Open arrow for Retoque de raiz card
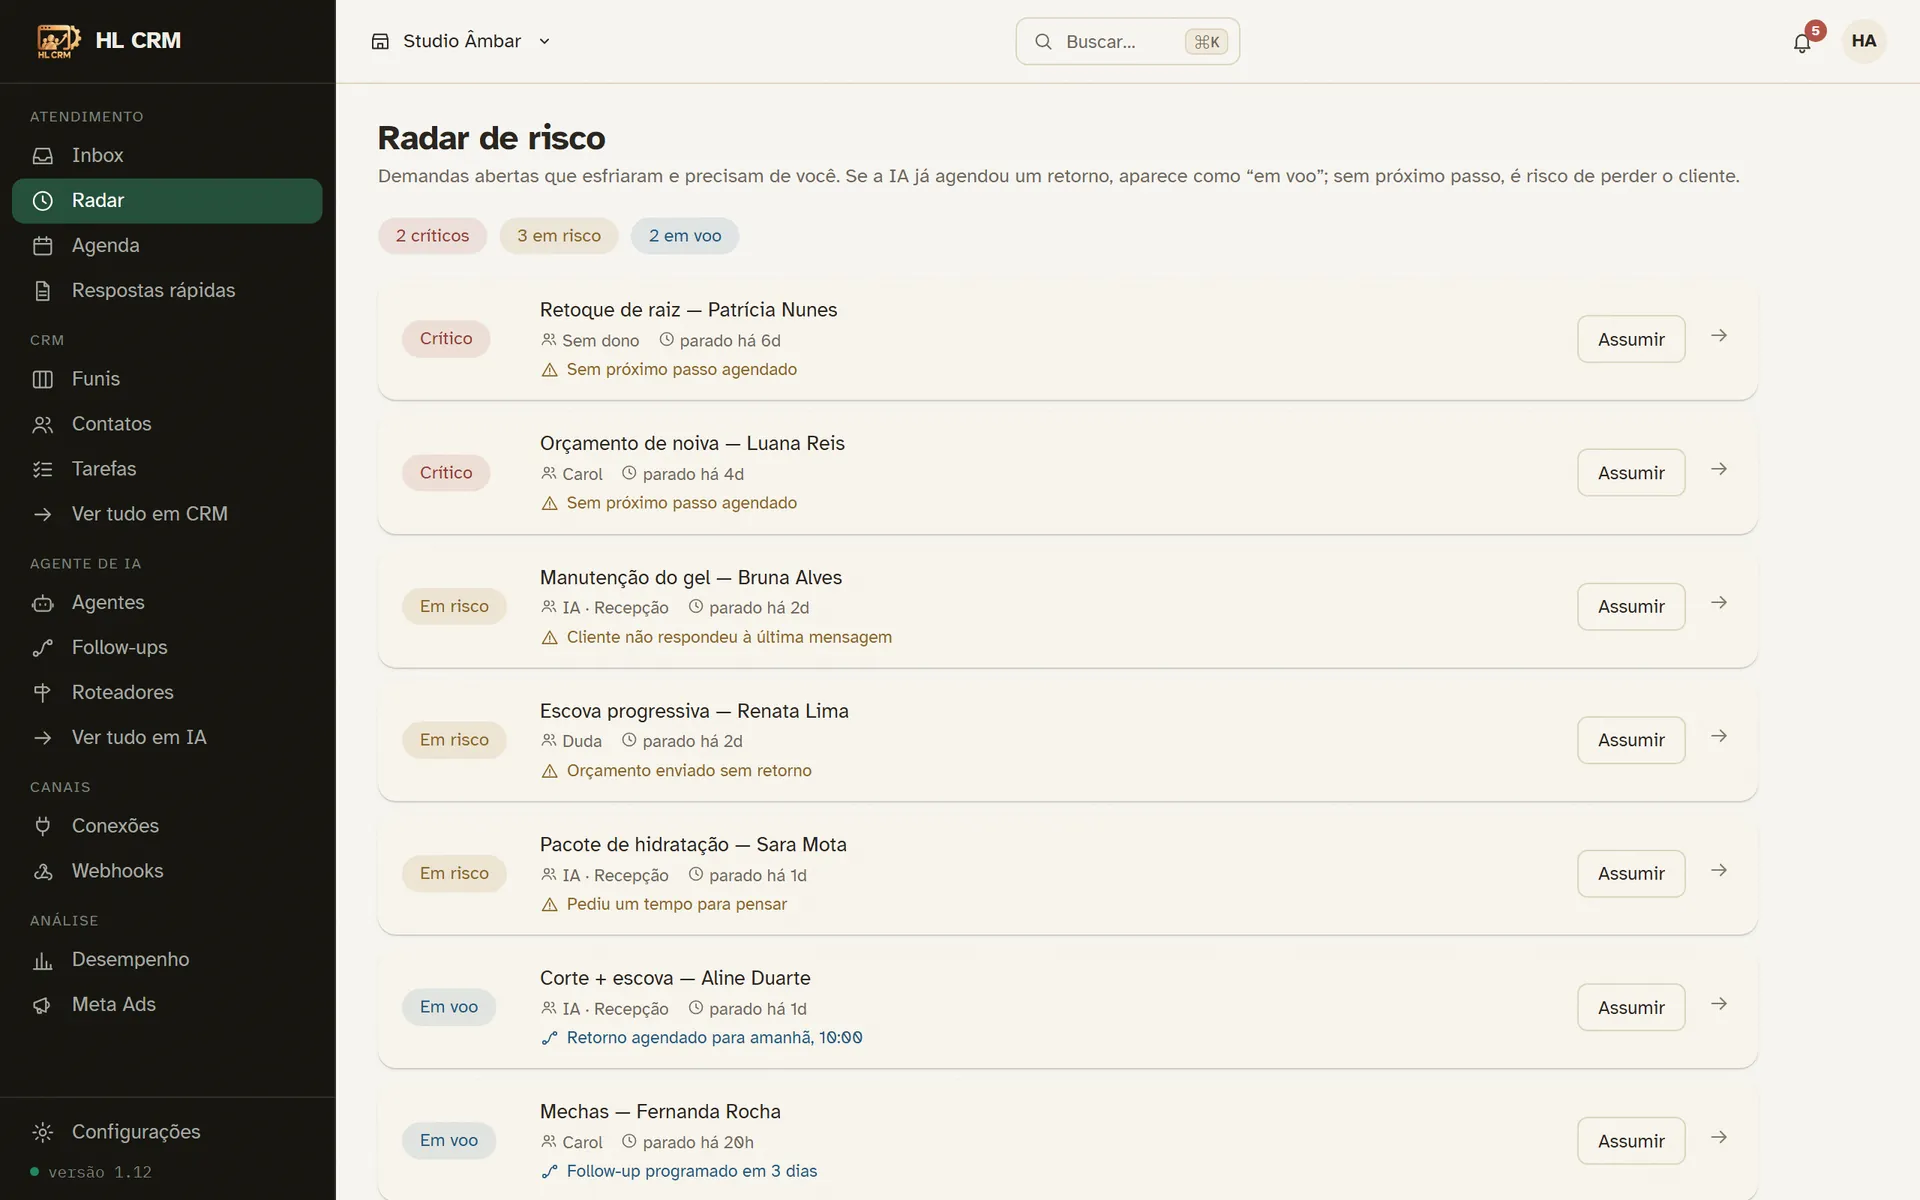Screen dimensions: 1920x1200 [x=1719, y=336]
